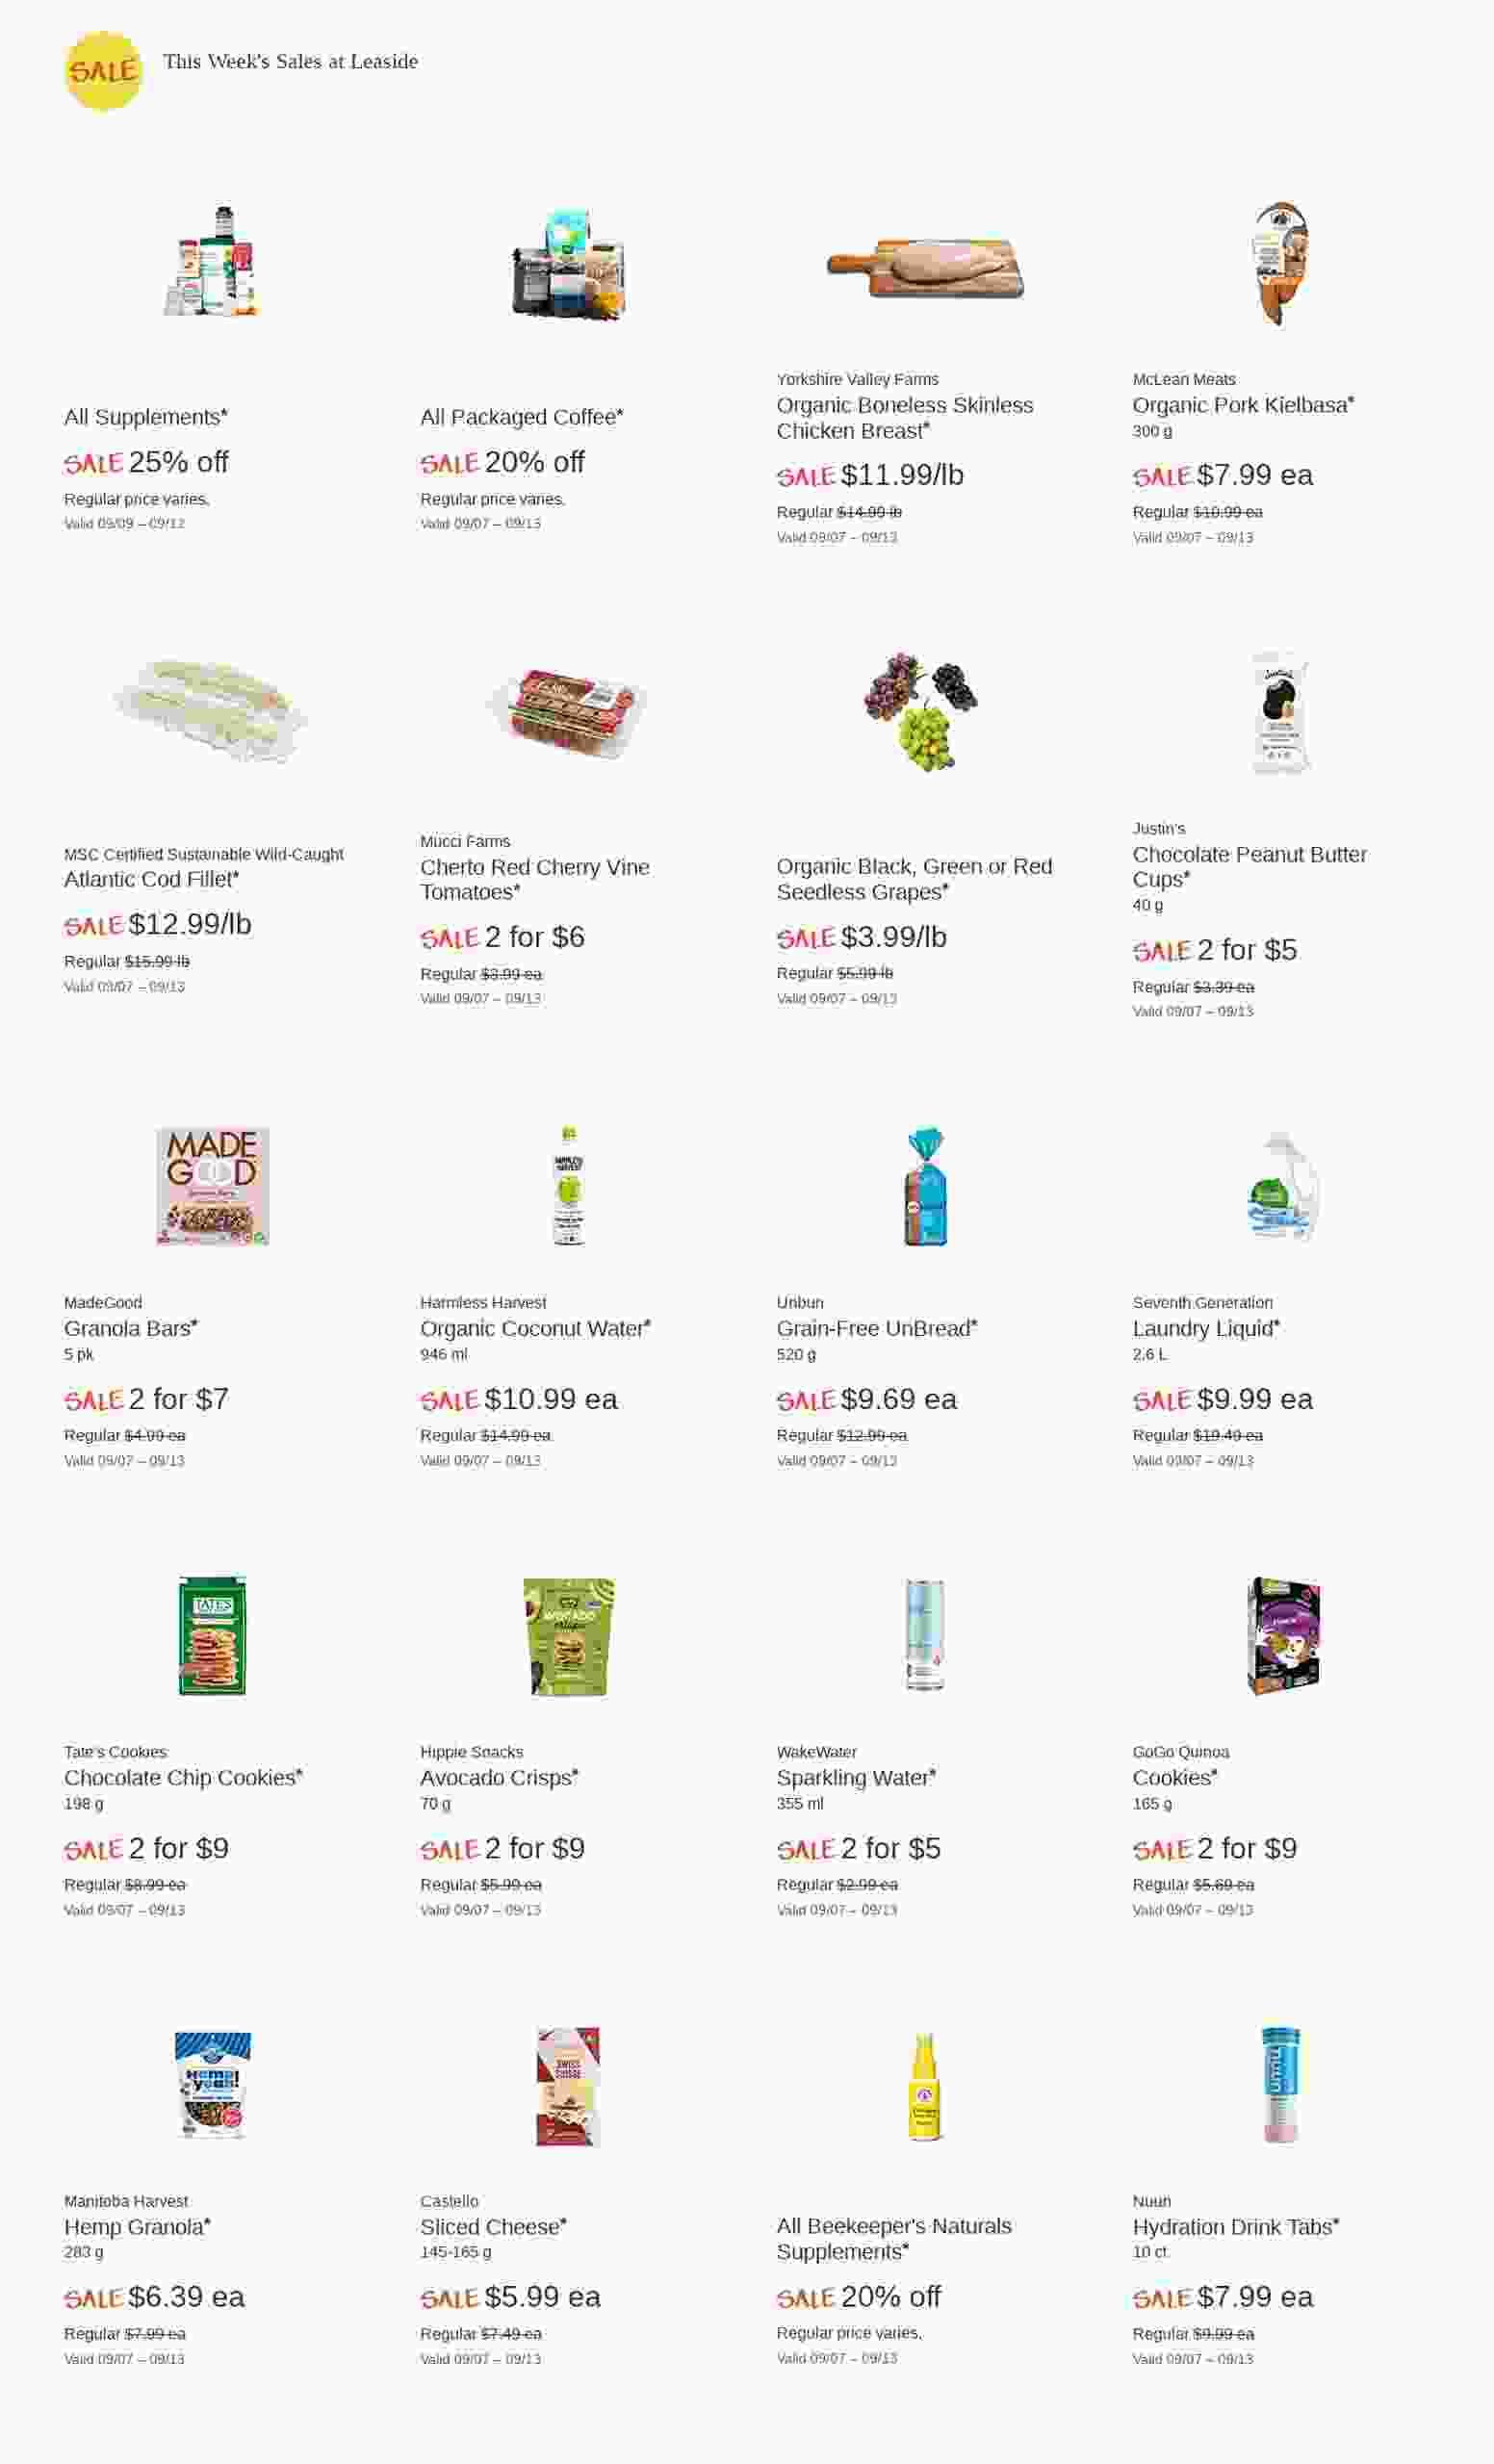
Task: Click the yellow SALE badge icon
Action: 102,71
